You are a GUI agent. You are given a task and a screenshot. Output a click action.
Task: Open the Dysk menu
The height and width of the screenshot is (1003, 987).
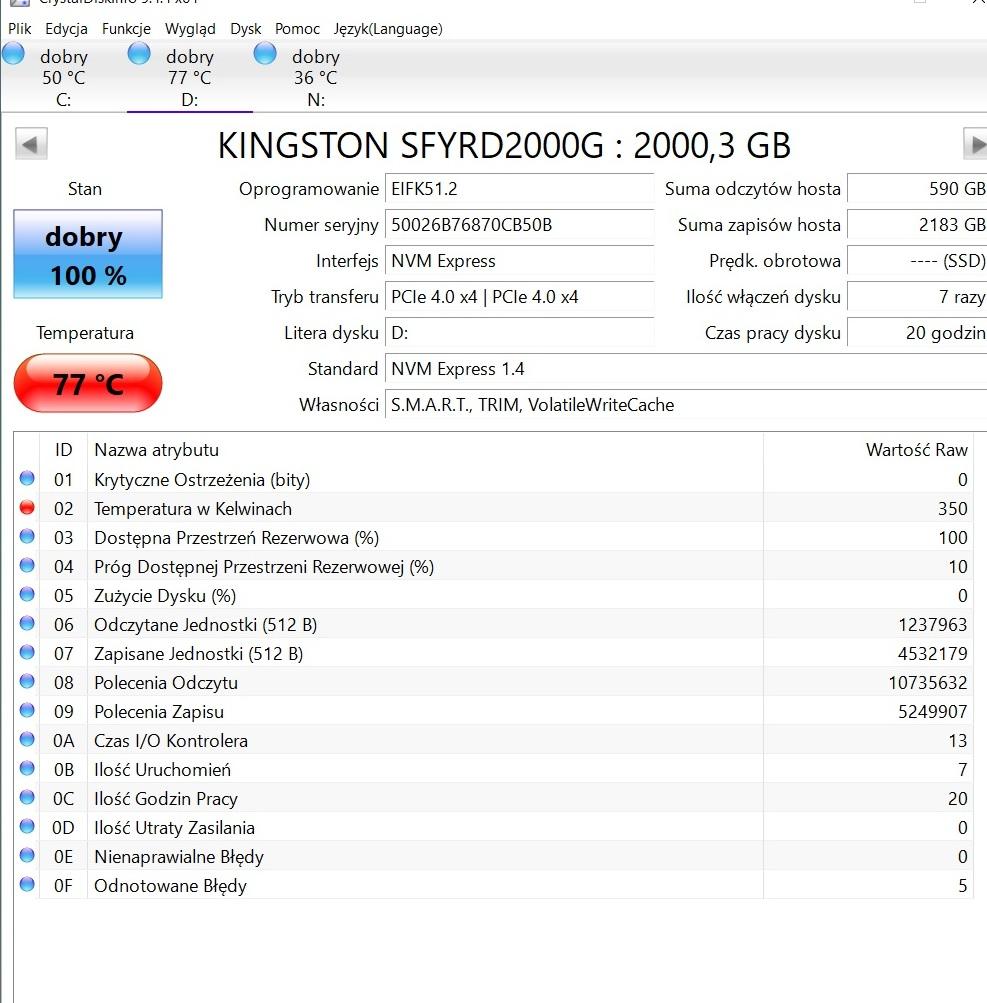[x=246, y=29]
